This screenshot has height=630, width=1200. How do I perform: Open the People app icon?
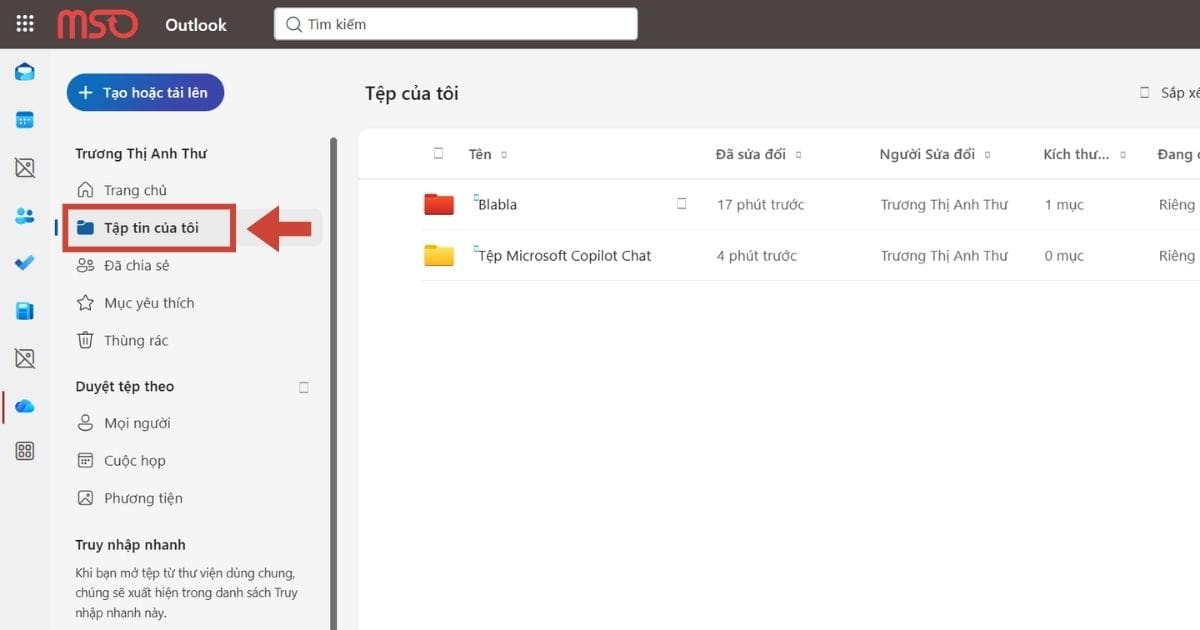tap(25, 216)
